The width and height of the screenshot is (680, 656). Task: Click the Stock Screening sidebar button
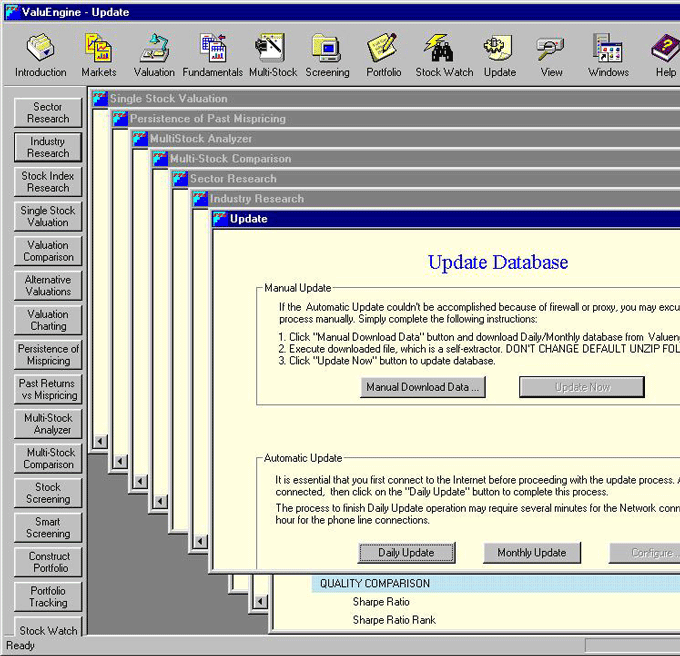(x=48, y=493)
